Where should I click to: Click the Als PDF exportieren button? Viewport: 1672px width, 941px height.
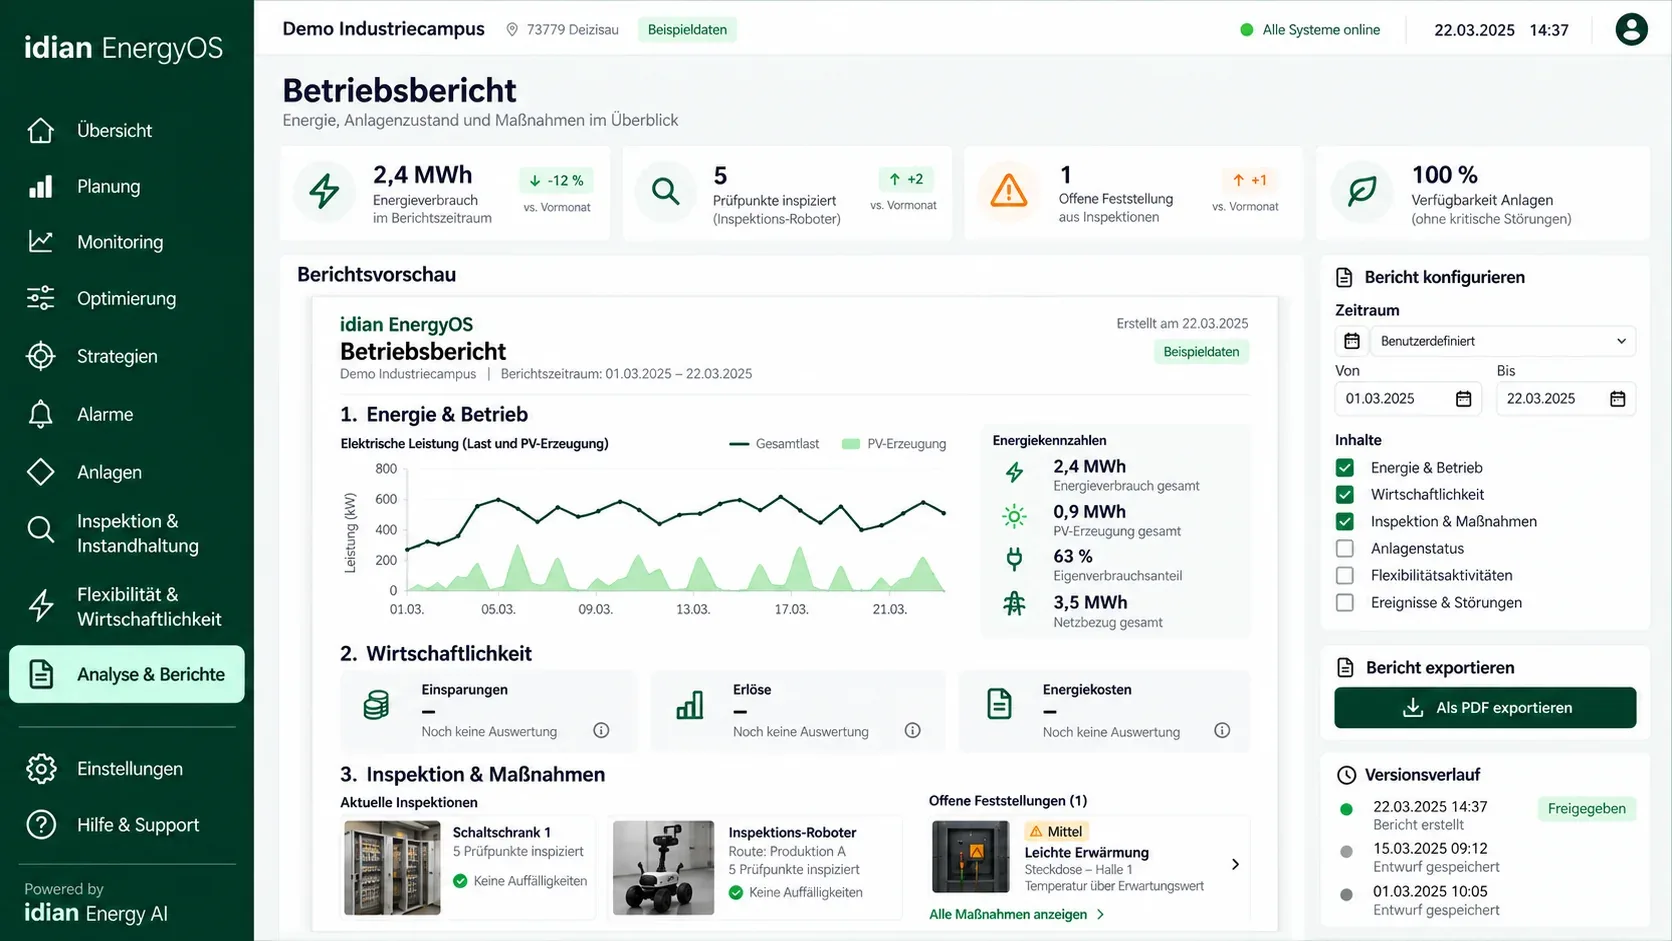(1485, 708)
